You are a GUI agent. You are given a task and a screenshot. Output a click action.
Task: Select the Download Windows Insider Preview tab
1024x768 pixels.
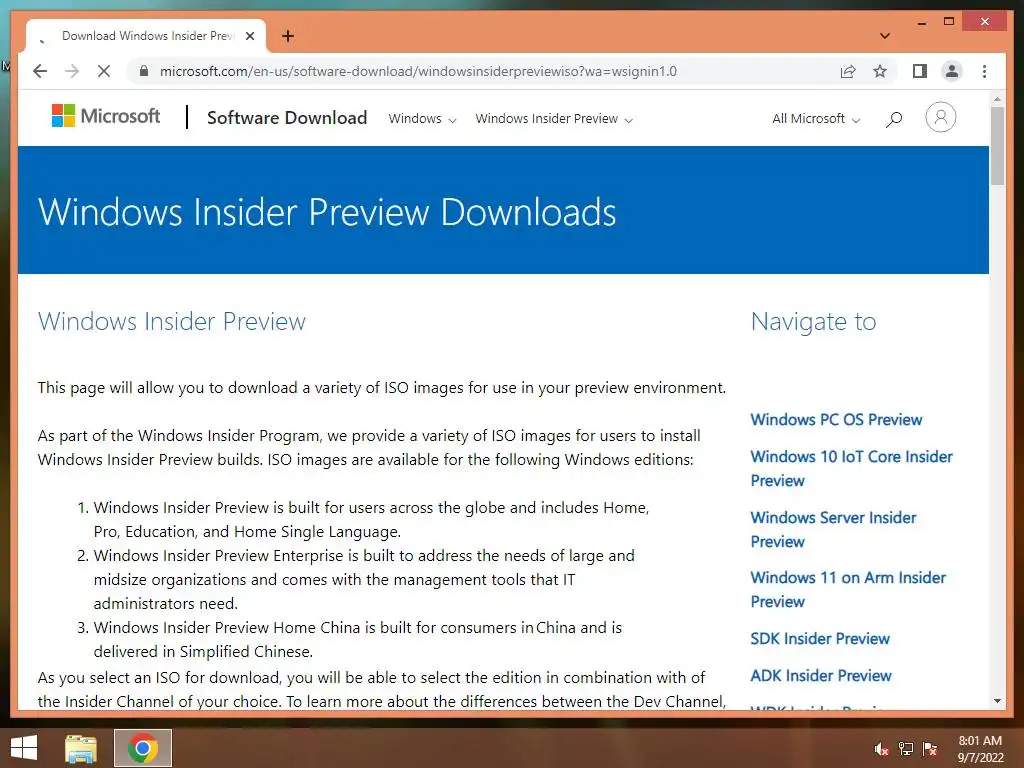(146, 36)
